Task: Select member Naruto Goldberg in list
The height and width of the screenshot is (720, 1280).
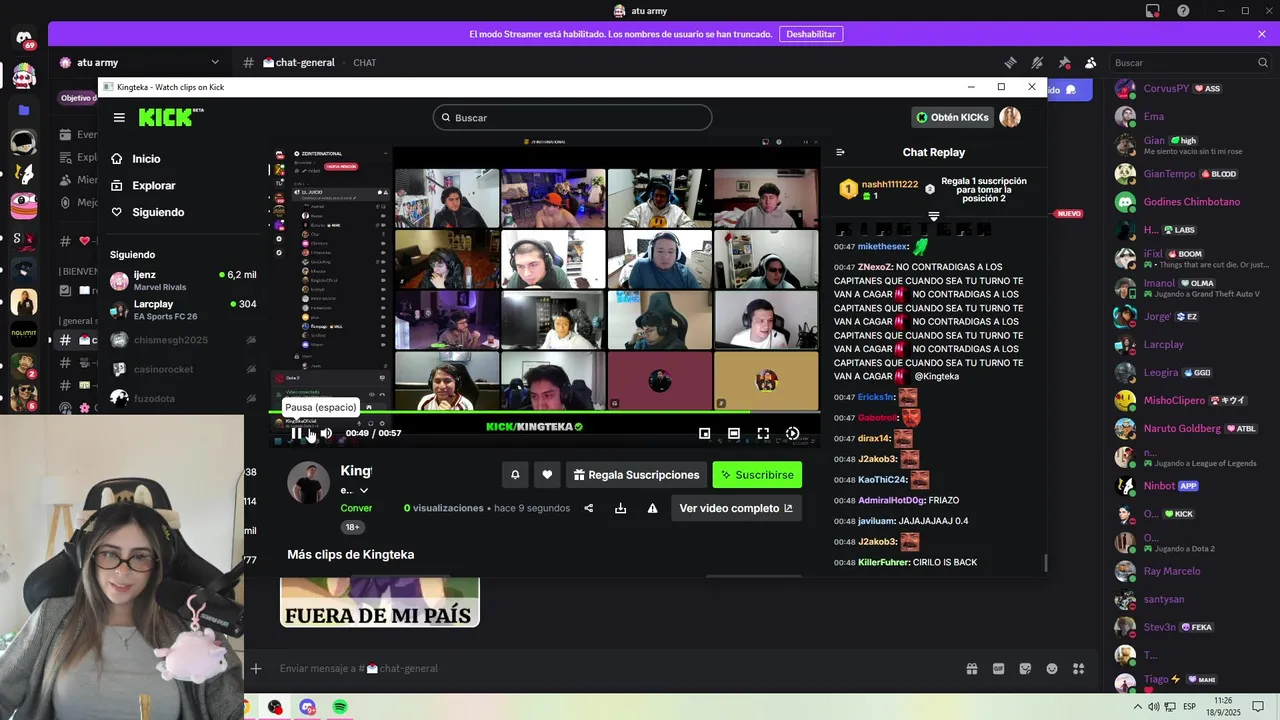Action: tap(1190, 429)
